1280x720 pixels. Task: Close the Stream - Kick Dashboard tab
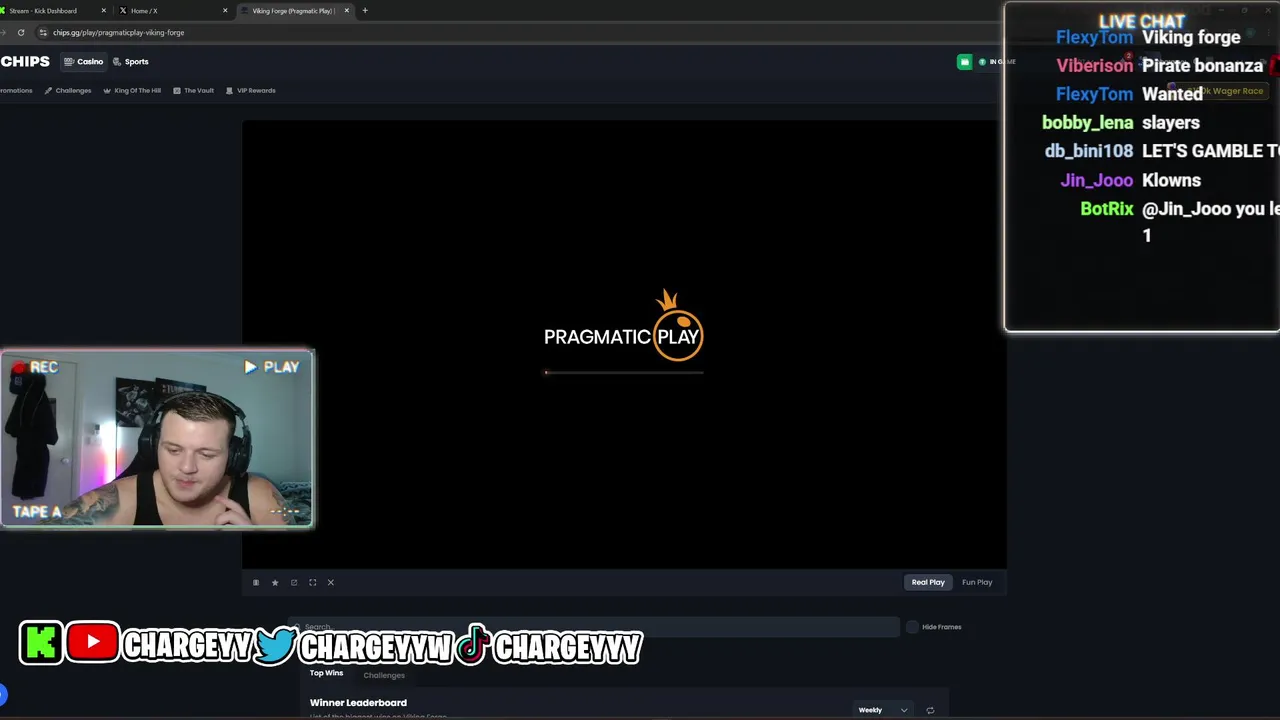[x=103, y=11]
